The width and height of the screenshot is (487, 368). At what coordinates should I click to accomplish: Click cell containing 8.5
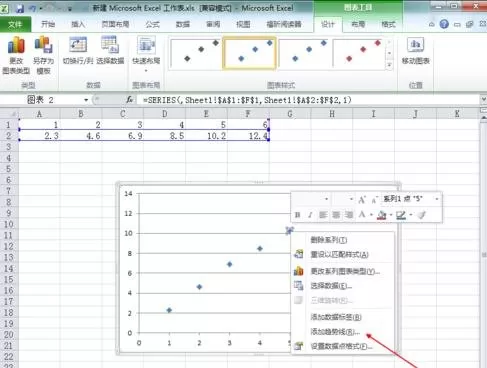(x=165, y=136)
